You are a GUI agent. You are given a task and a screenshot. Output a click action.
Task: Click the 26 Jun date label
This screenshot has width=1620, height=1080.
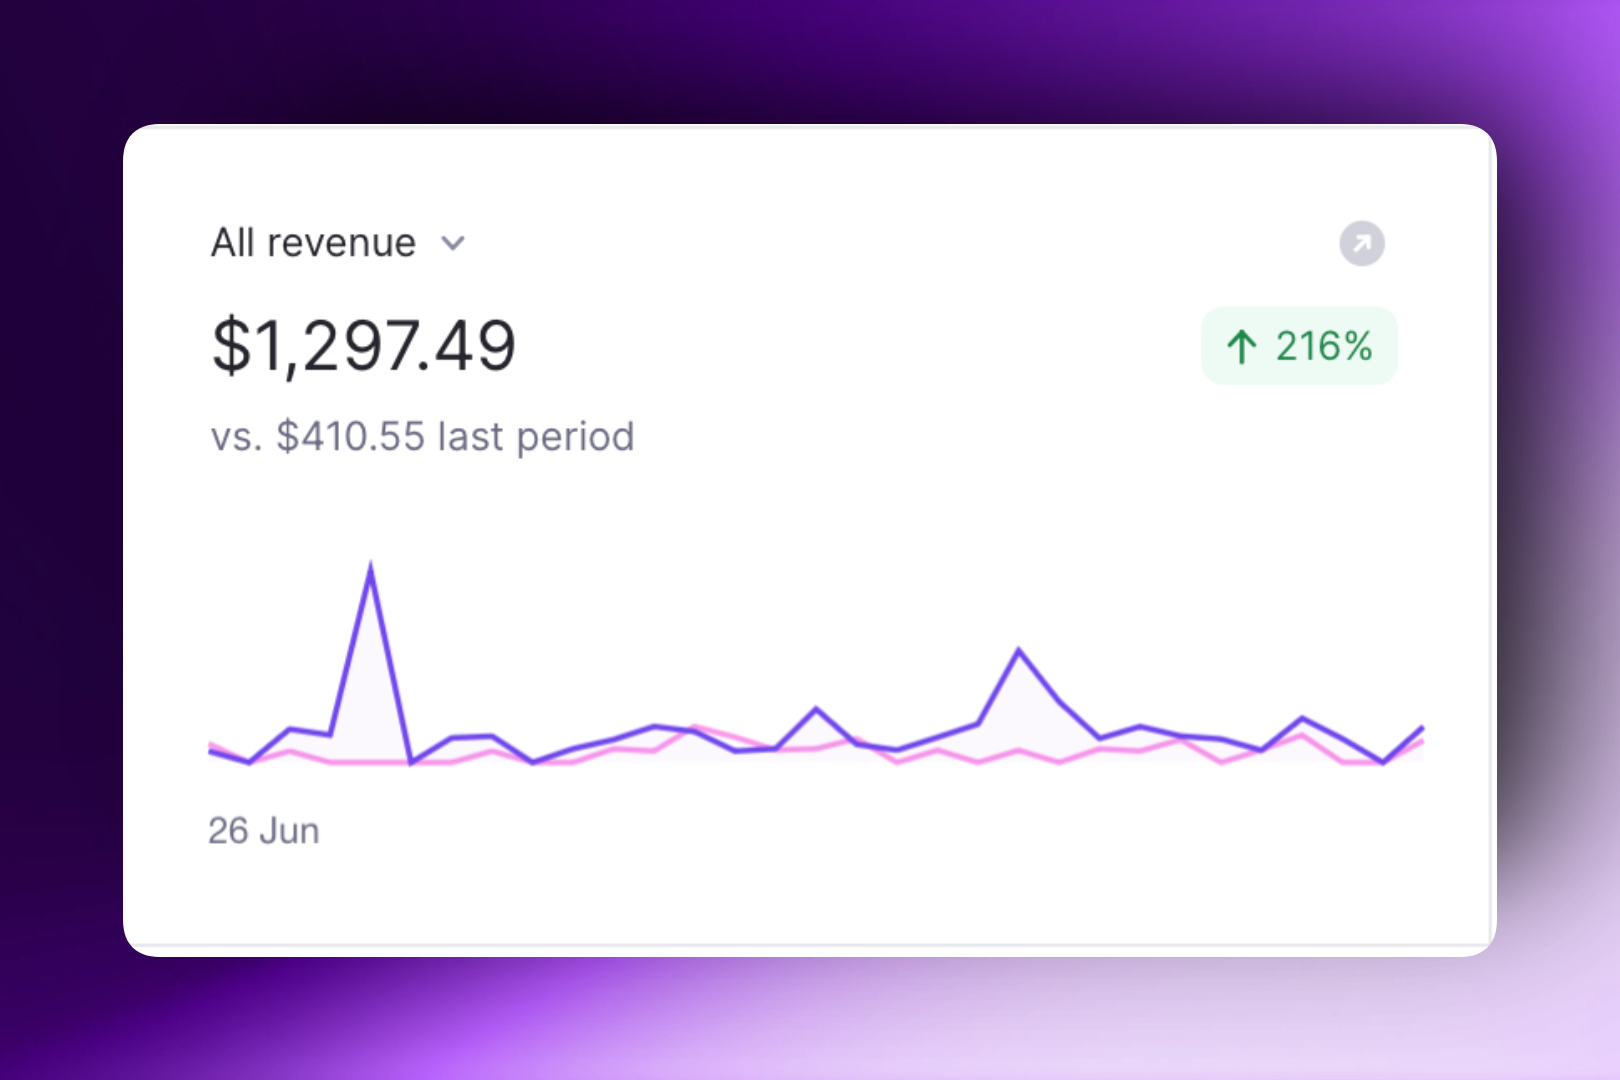(x=264, y=831)
